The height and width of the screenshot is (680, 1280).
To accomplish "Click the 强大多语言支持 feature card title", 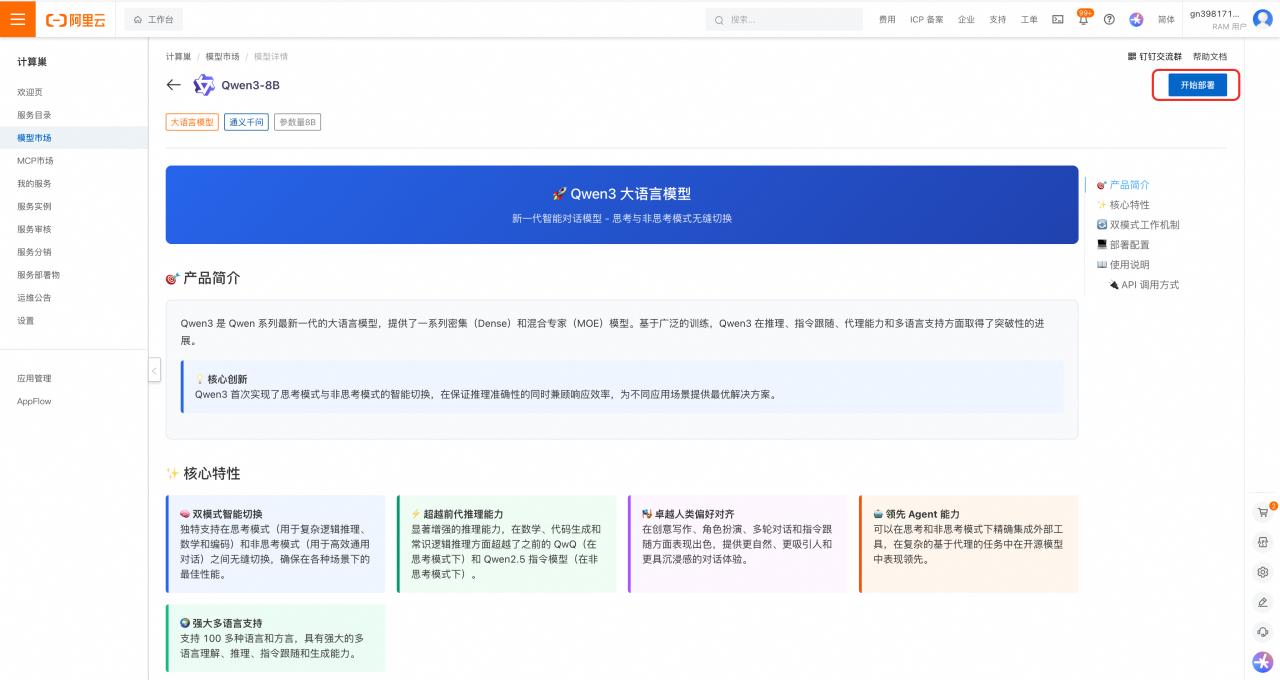I will click(x=221, y=623).
